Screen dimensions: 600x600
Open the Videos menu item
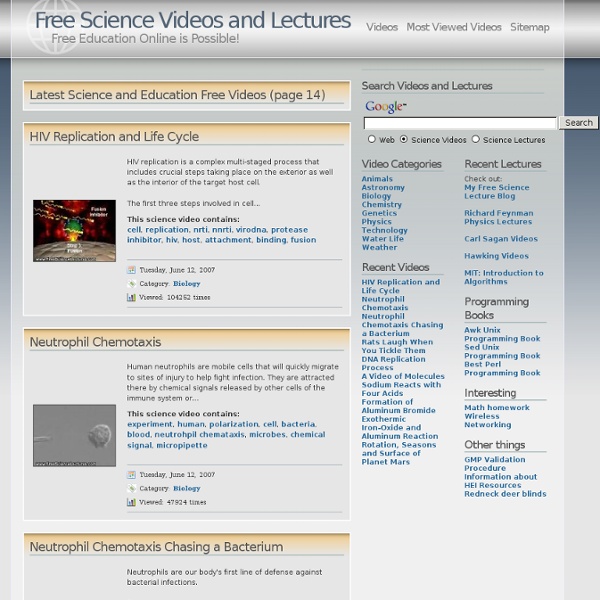pos(381,28)
